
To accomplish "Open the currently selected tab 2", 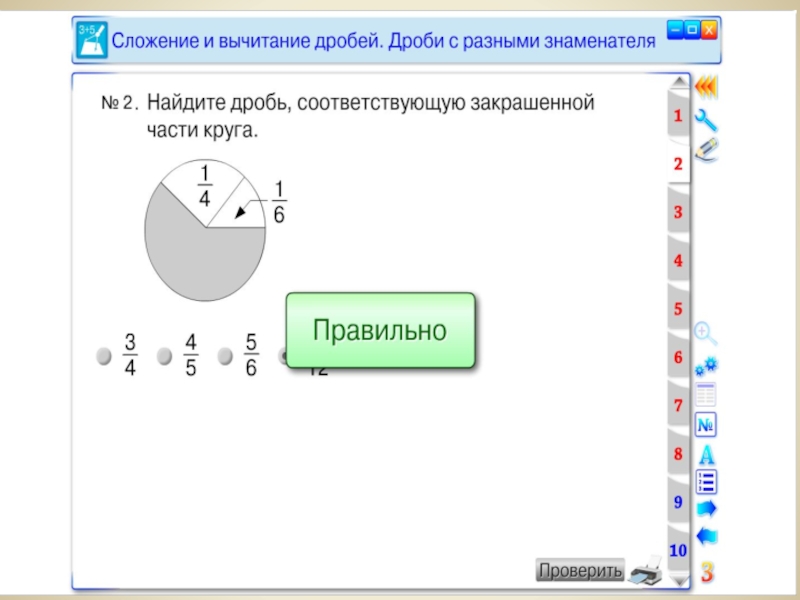I will coord(678,164).
